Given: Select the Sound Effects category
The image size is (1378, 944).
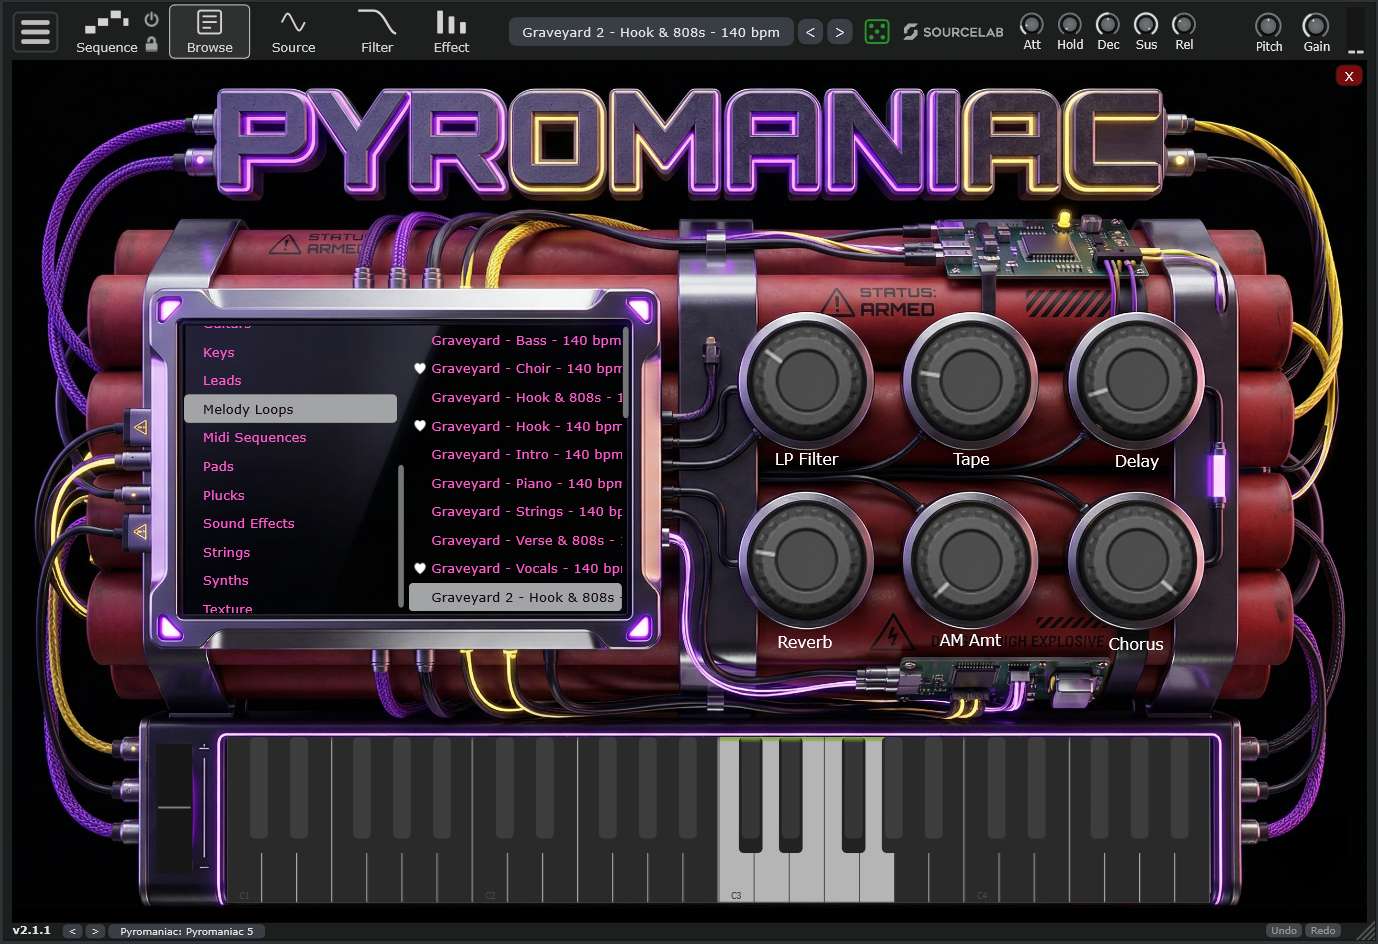Looking at the screenshot, I should [x=248, y=523].
